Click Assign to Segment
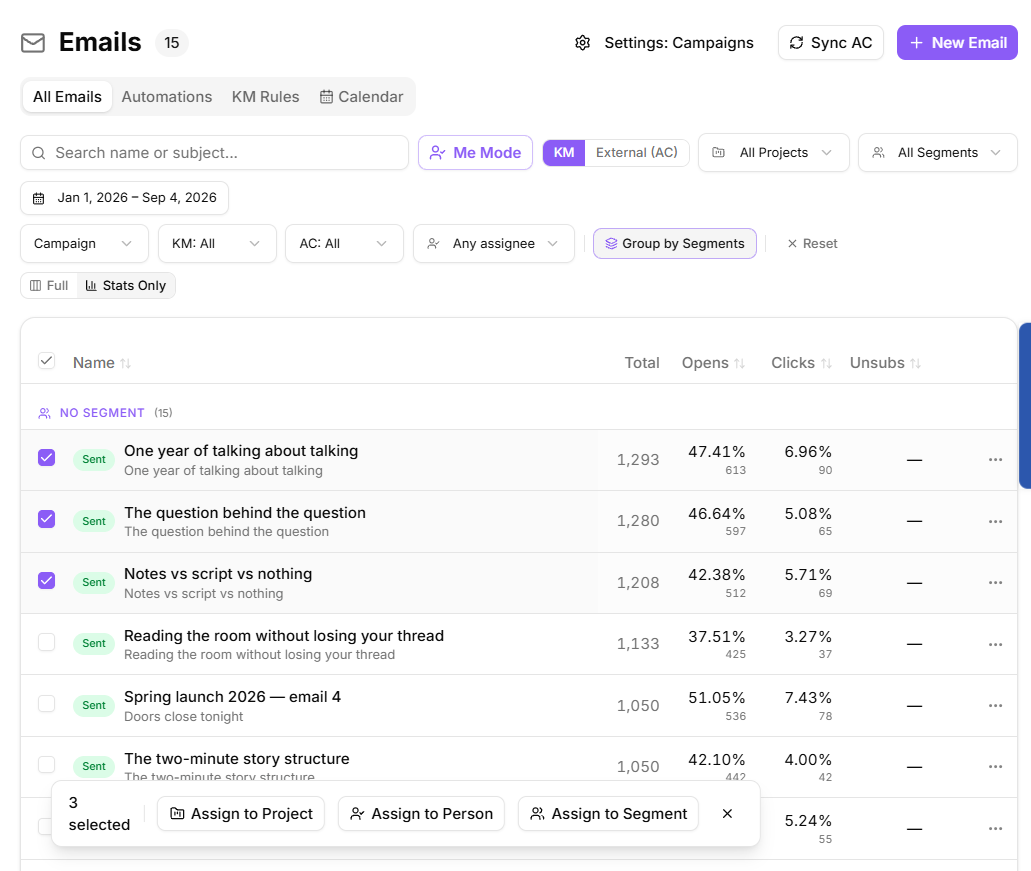Image resolution: width=1031 pixels, height=871 pixels. coord(608,814)
